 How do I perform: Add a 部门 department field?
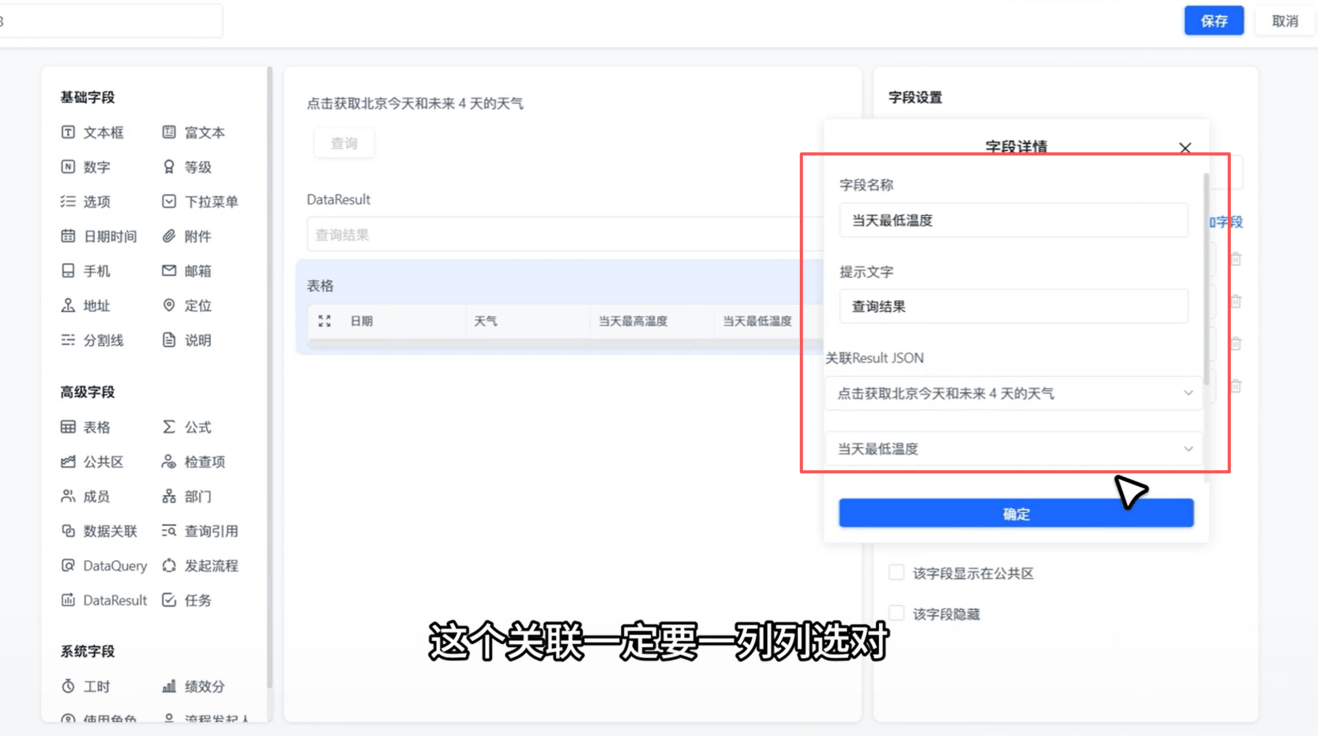pyautogui.click(x=186, y=496)
